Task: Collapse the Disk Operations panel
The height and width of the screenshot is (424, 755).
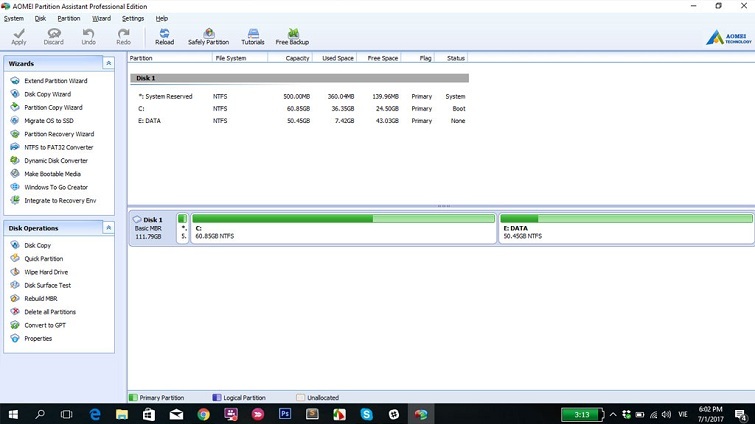Action: click(108, 228)
